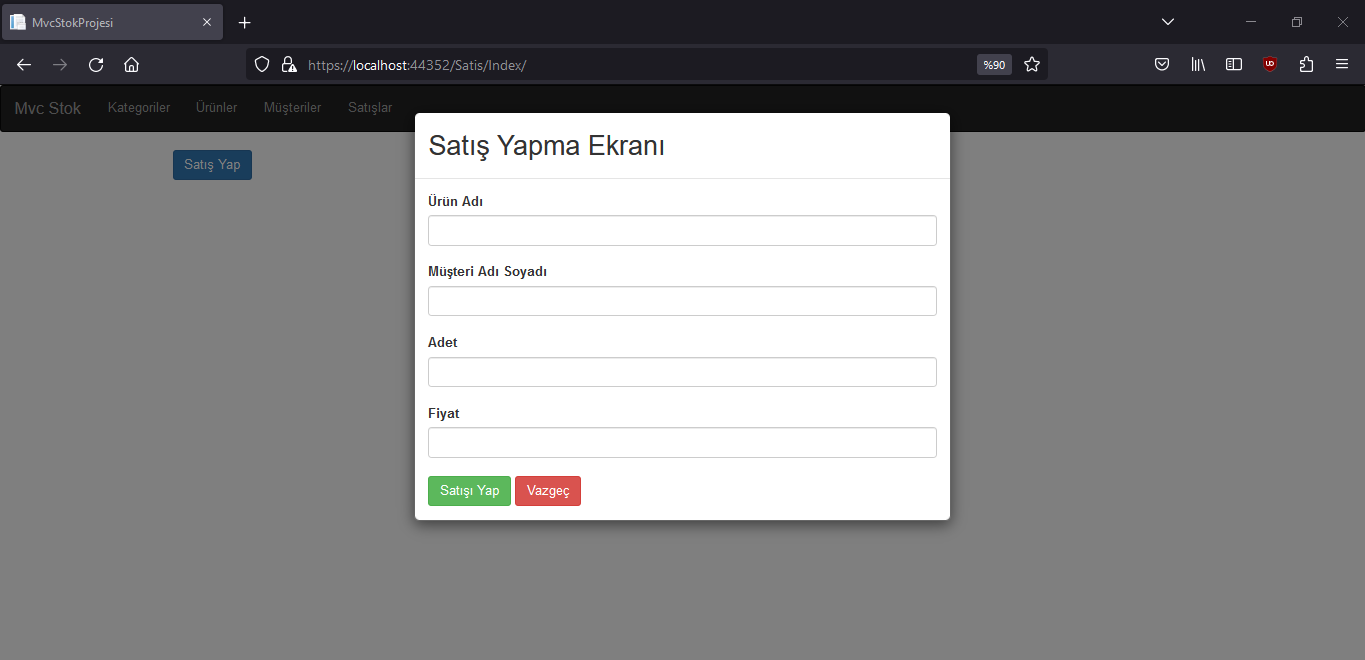Image resolution: width=1365 pixels, height=660 pixels.
Task: Open the sidebar panel icon
Action: [1233, 64]
